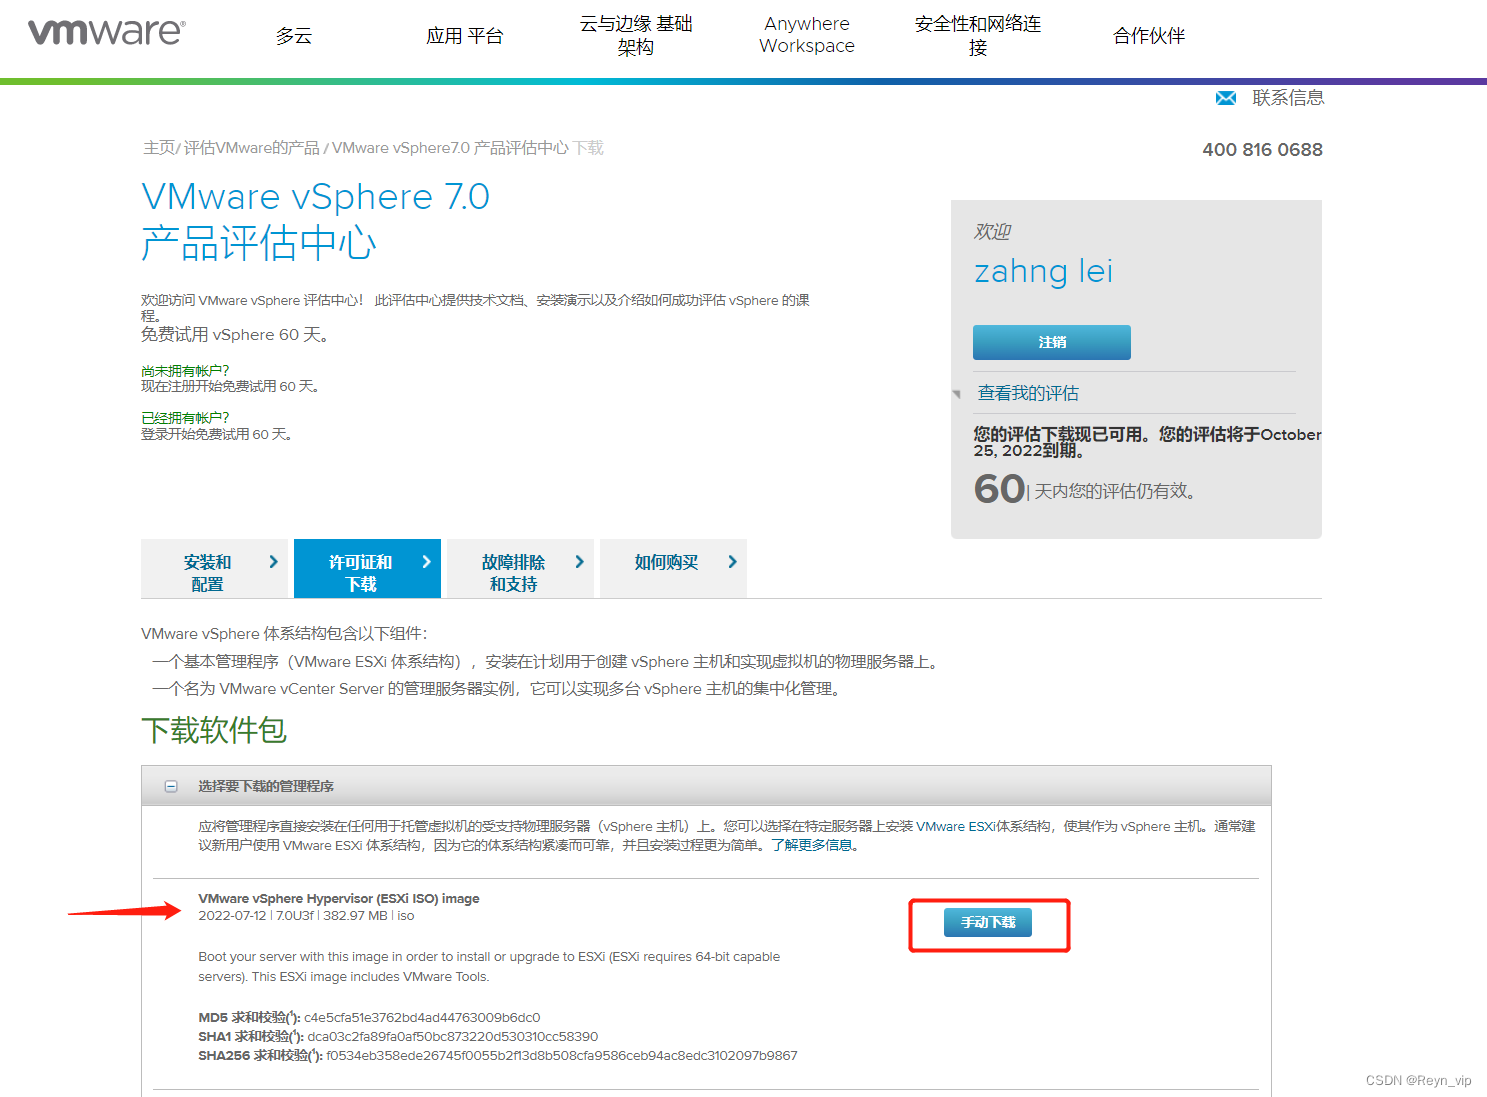Open the 云与边缘基础架构 menu
The width and height of the screenshot is (1487, 1097).
pos(636,35)
